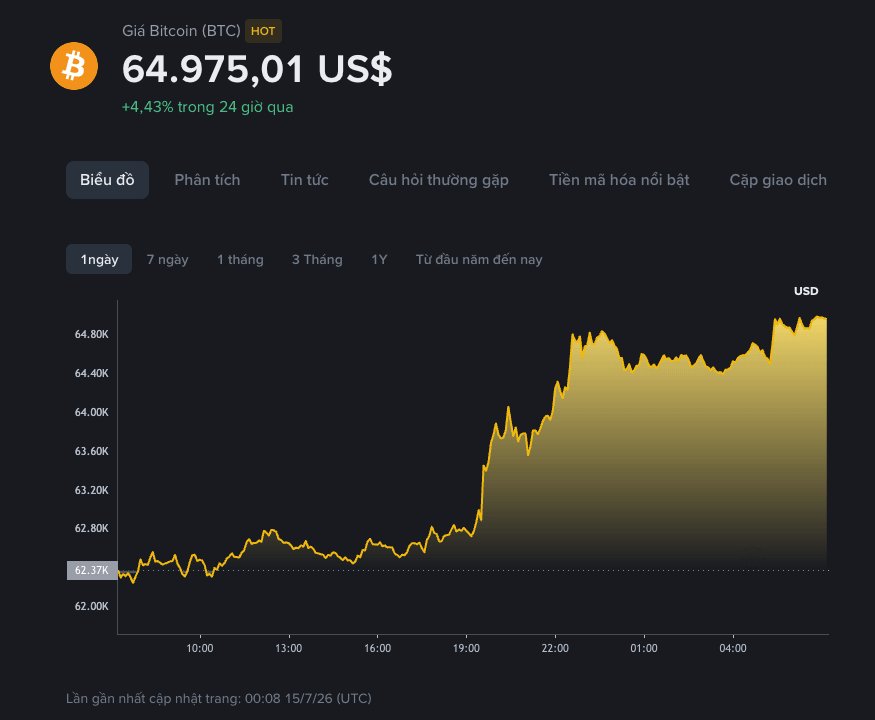Click the HOT badge next to Bitcoin title
This screenshot has width=875, height=720.
pos(263,31)
